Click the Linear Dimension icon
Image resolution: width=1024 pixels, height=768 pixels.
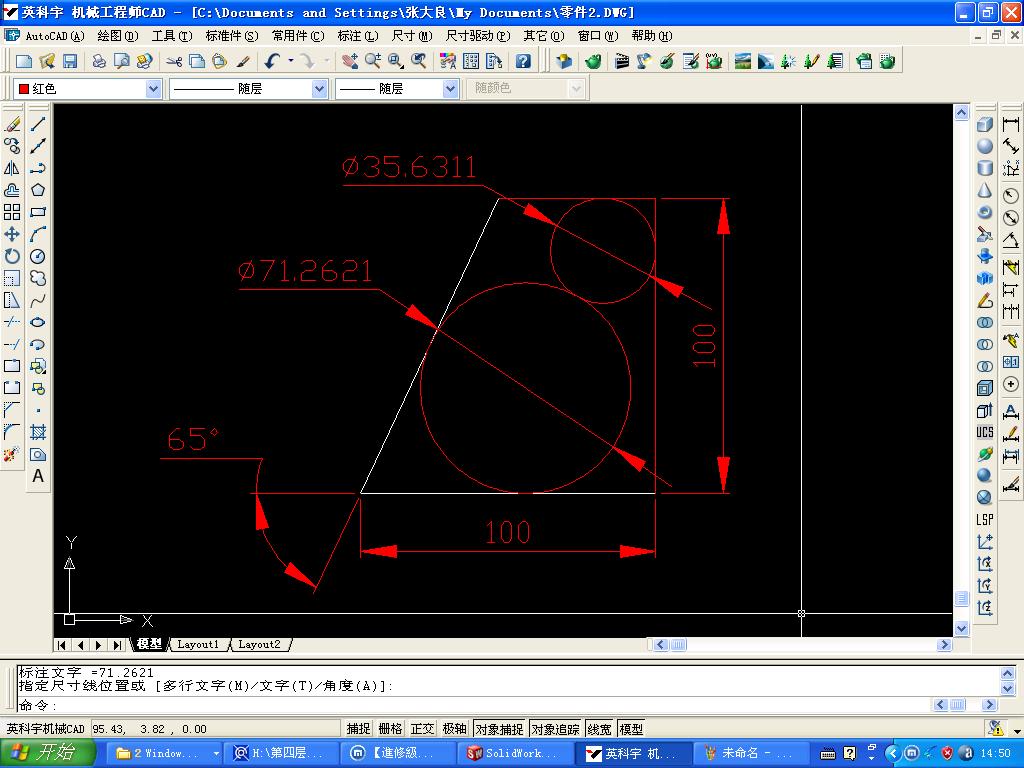(x=1011, y=124)
